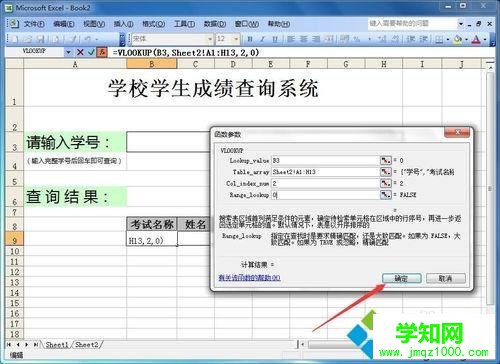Open the Fill Color dropdown arrow
The image size is (500, 364).
[466, 39]
